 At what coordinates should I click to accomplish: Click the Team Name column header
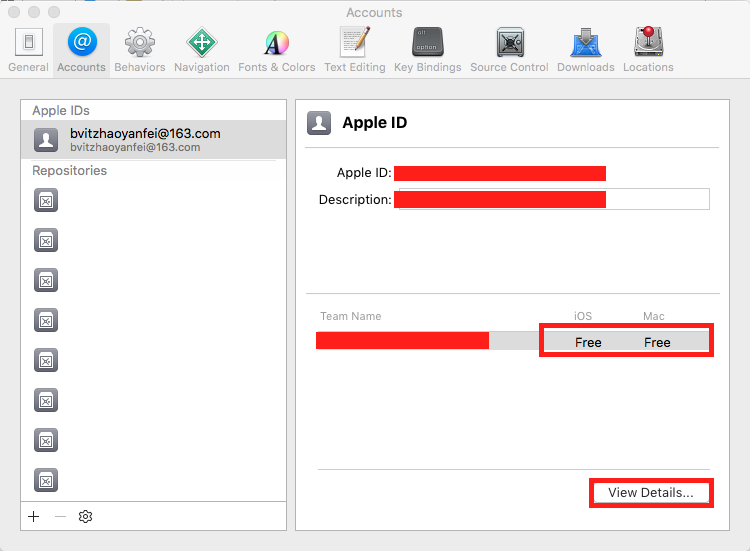(x=351, y=316)
